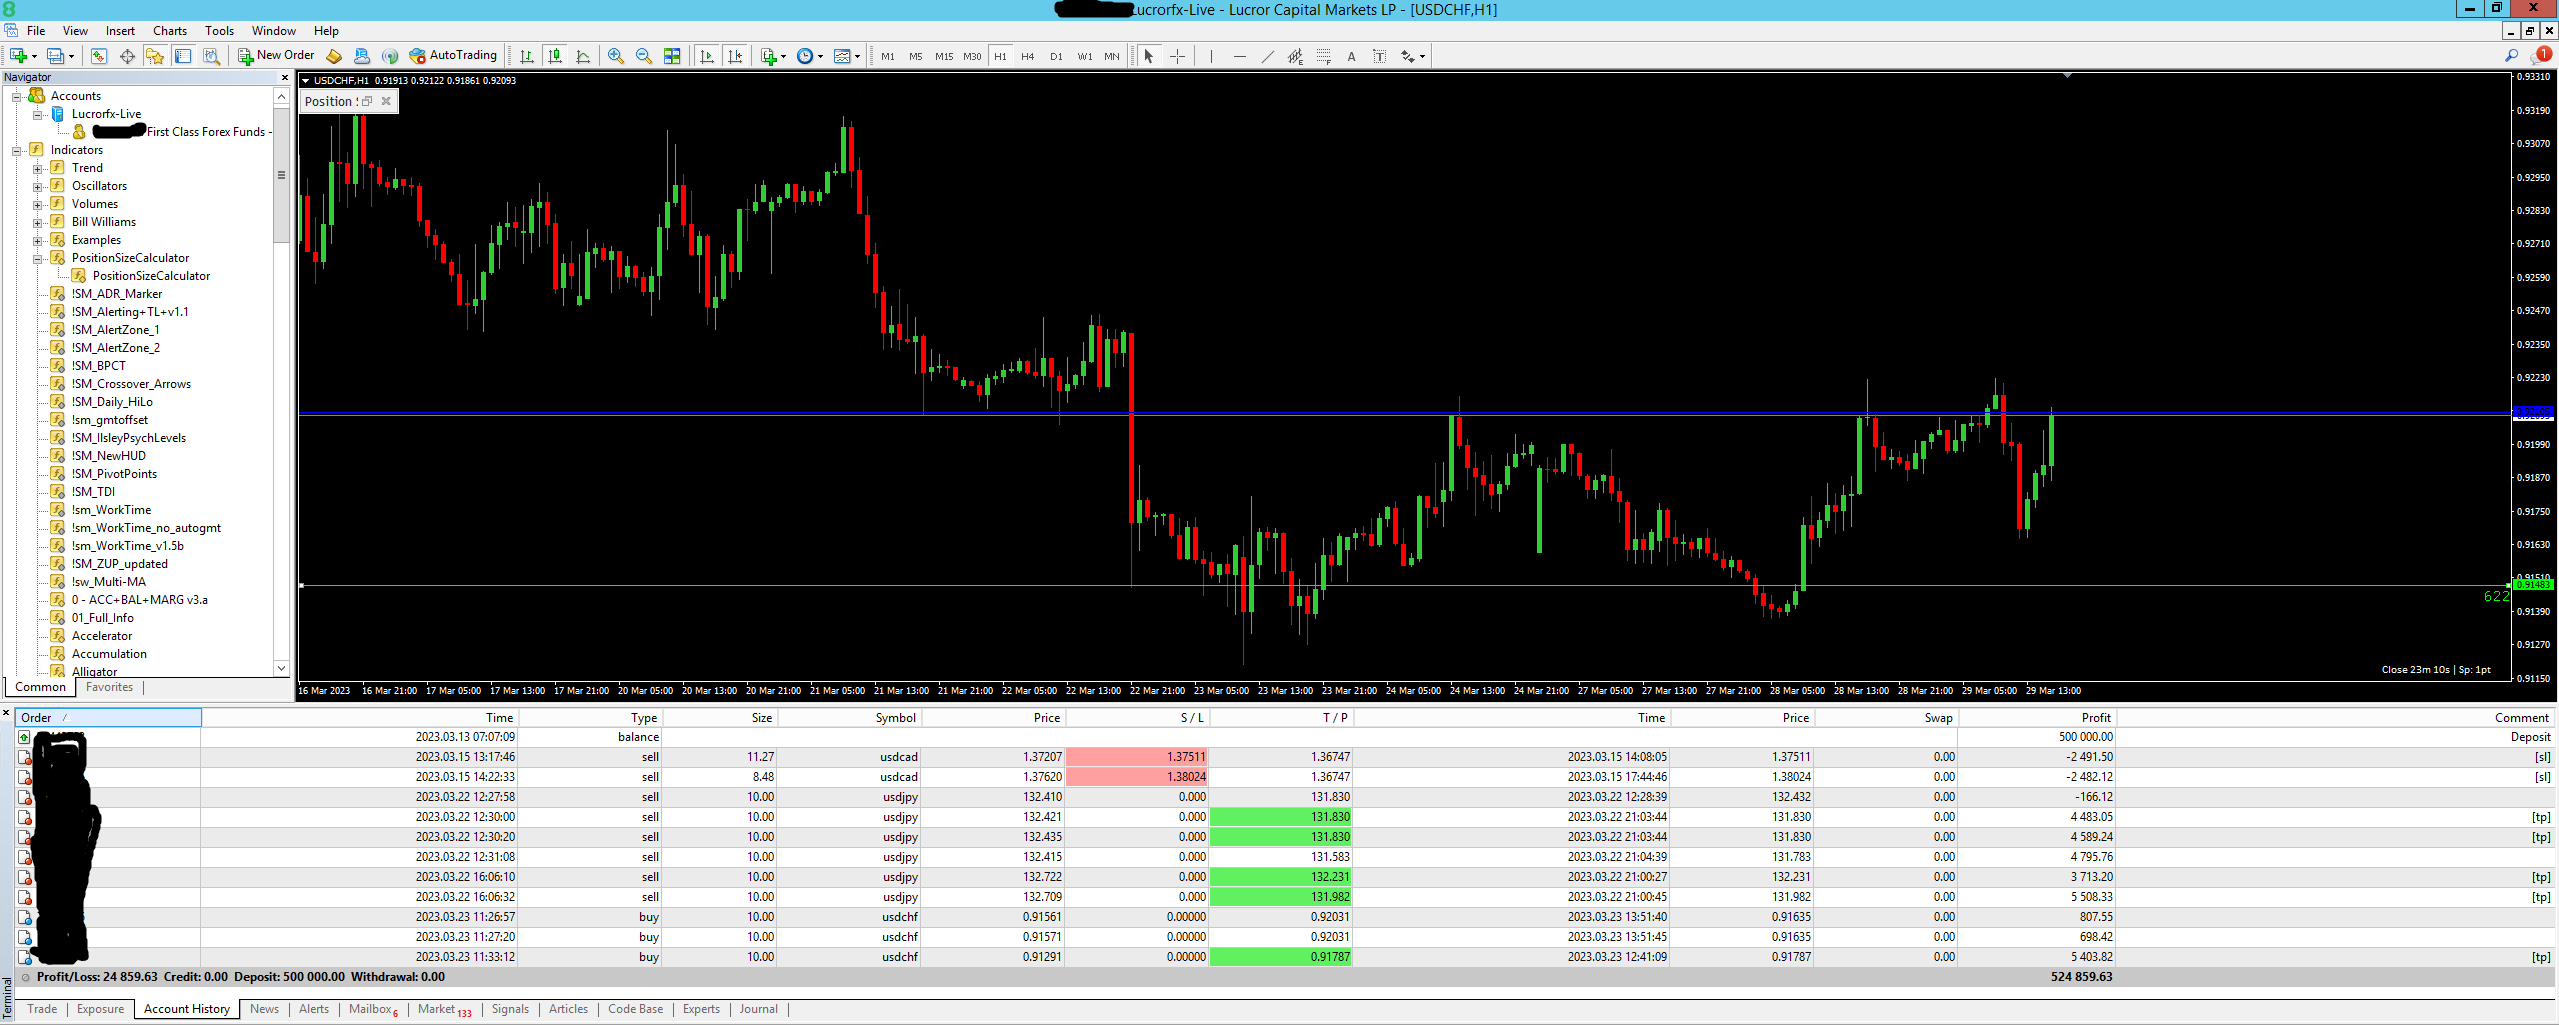Select the Equidistant Channel tool
The image size is (2559, 1026).
tap(1296, 56)
